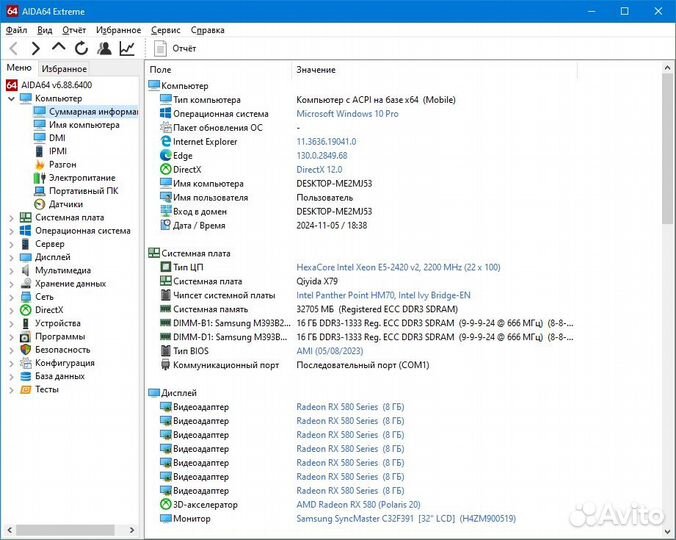Select the AIDA64 v6.88.6400 root item
Image resolution: width=676 pixels, height=540 pixels.
coord(49,85)
